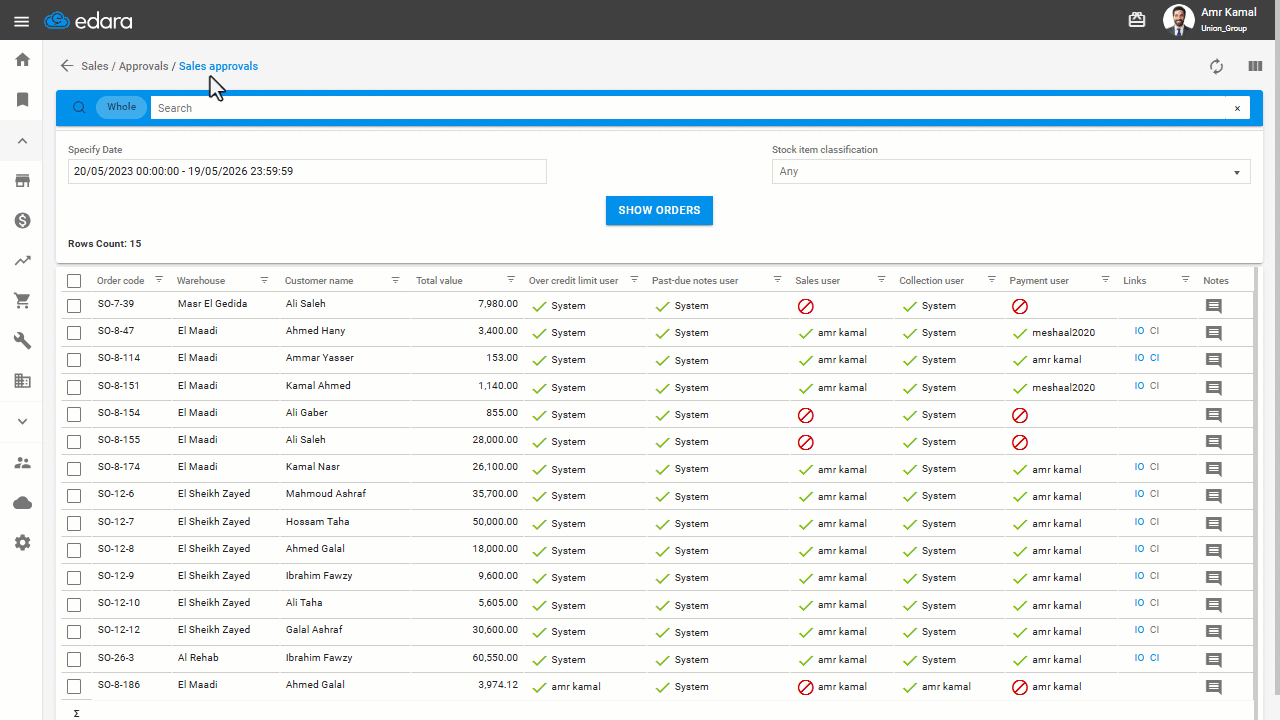The height and width of the screenshot is (720, 1280).
Task: Click the Search input field
Action: [688, 108]
